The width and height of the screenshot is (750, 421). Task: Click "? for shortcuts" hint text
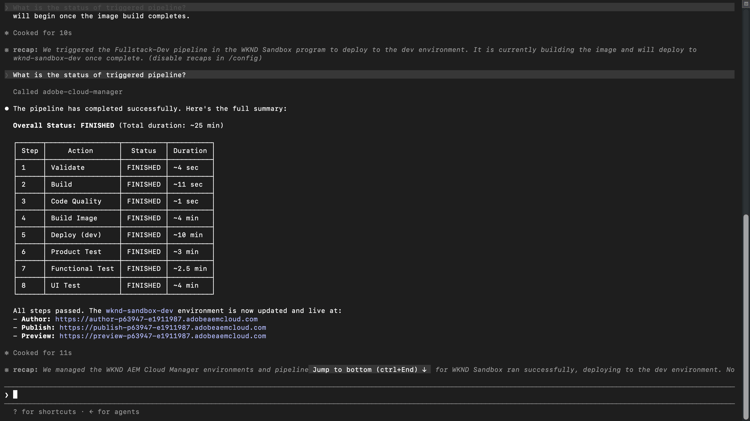pyautogui.click(x=44, y=411)
